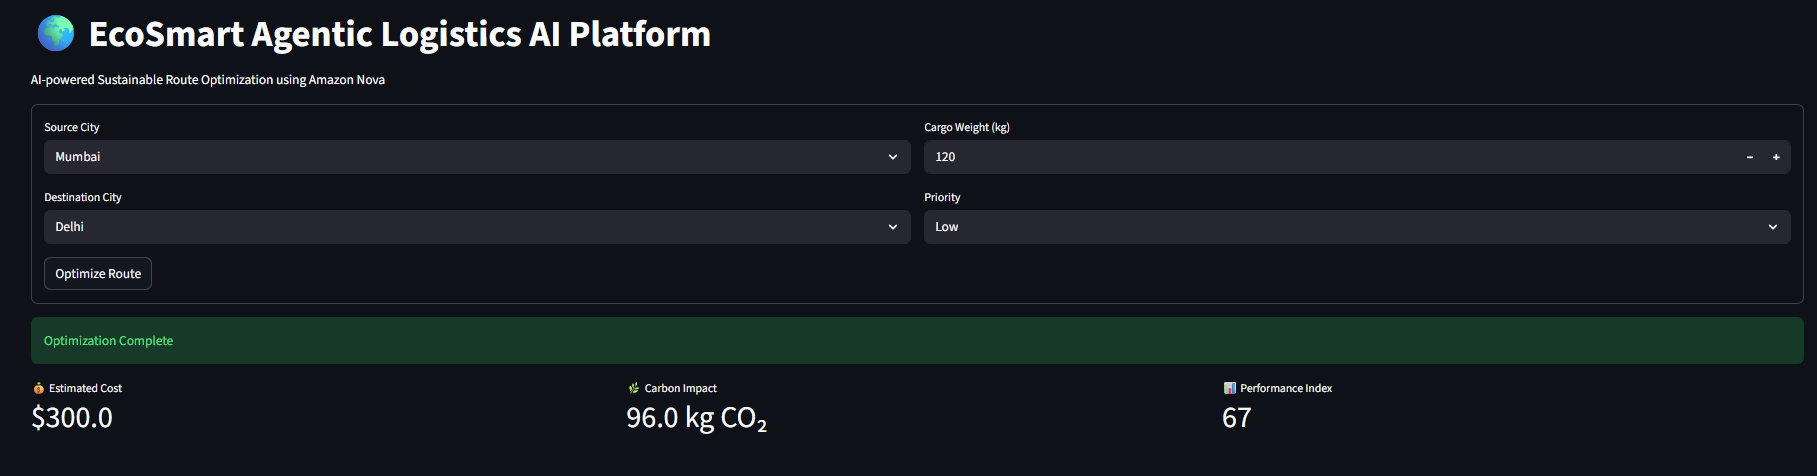Focus the Cargo Weight input field
The image size is (1817, 476).
pos(1330,157)
